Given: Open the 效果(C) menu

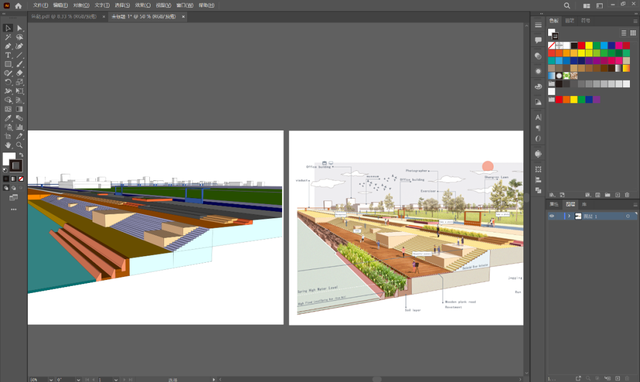Looking at the screenshot, I should (x=143, y=5).
